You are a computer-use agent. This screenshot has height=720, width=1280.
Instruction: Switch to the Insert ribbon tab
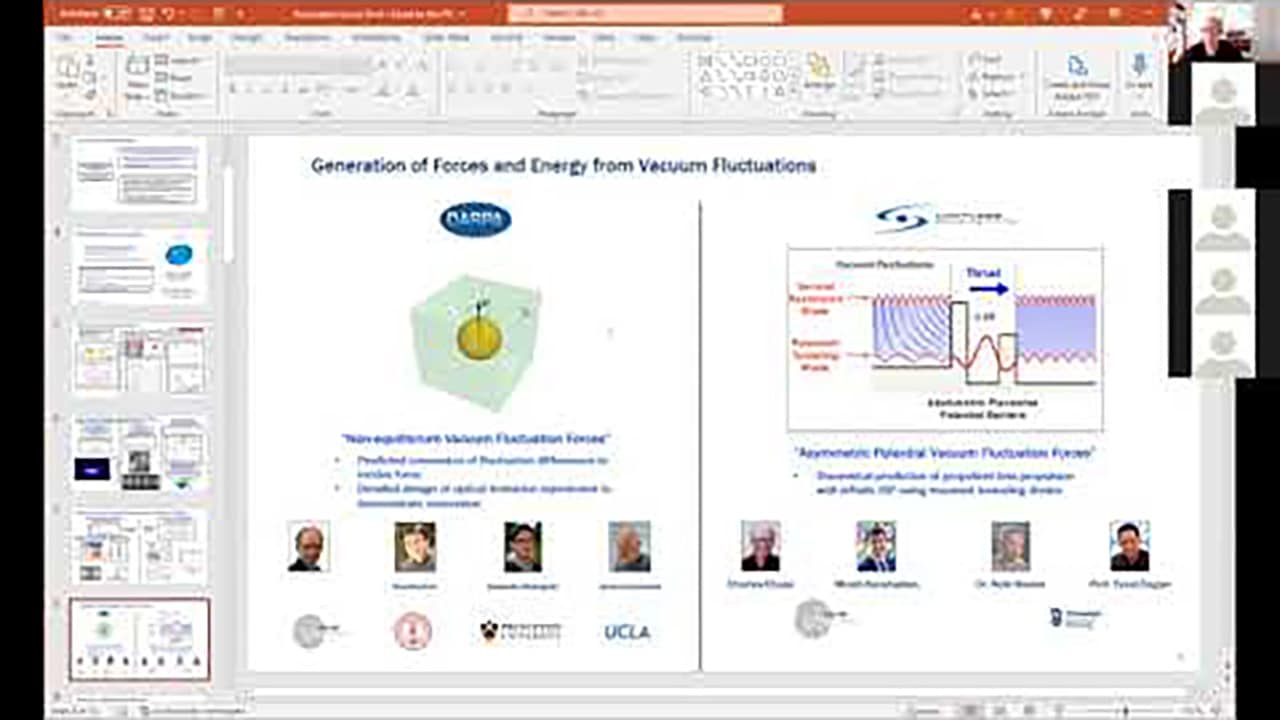[155, 37]
